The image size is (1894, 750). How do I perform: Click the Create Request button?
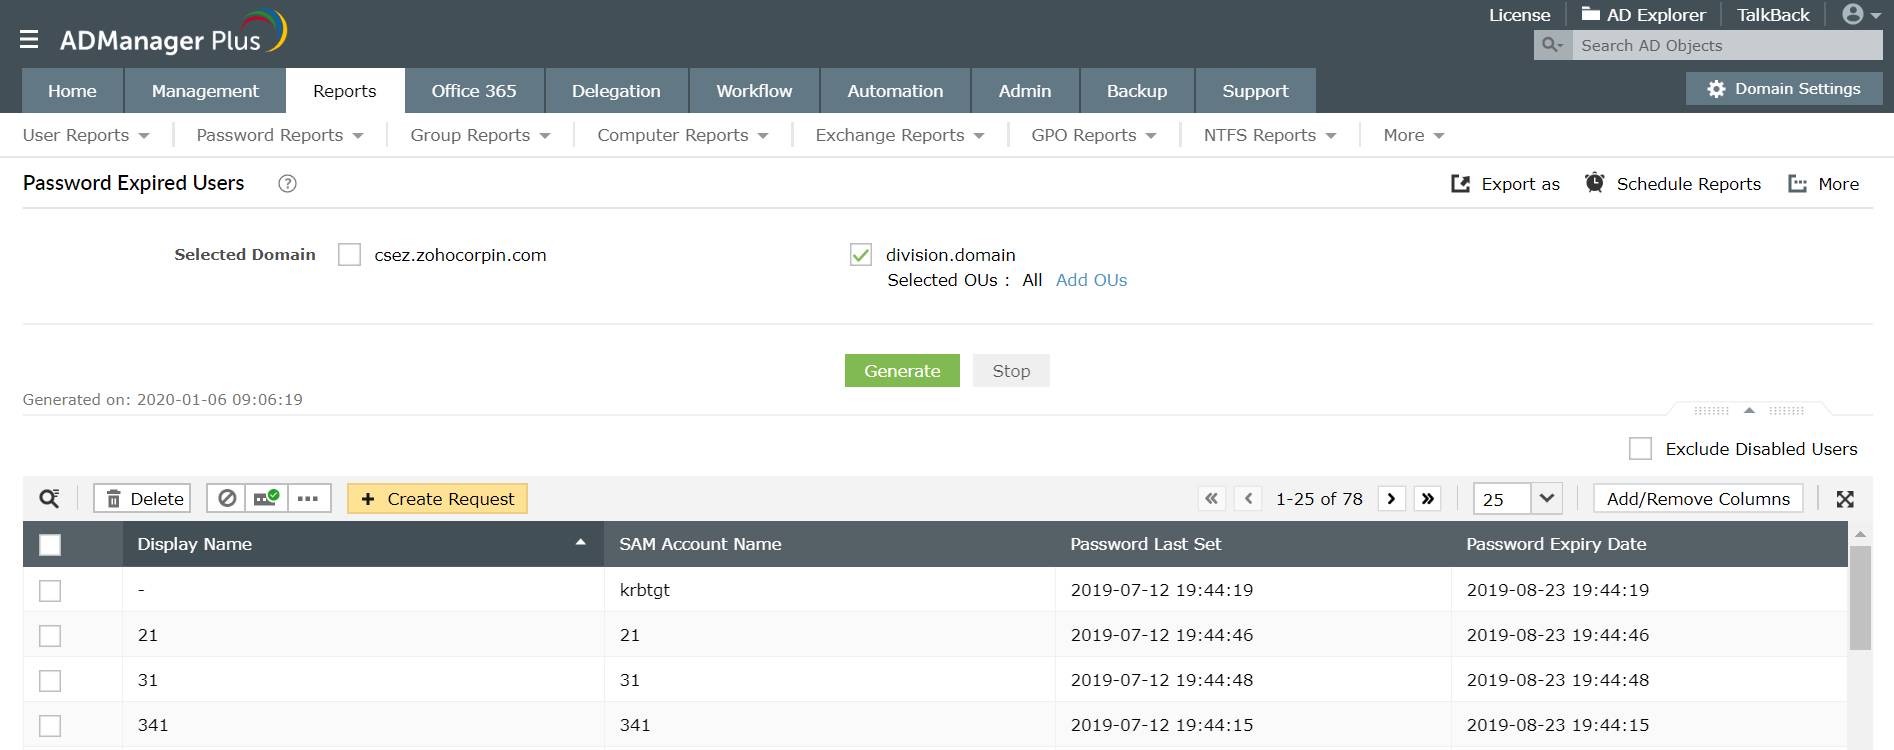[437, 498]
